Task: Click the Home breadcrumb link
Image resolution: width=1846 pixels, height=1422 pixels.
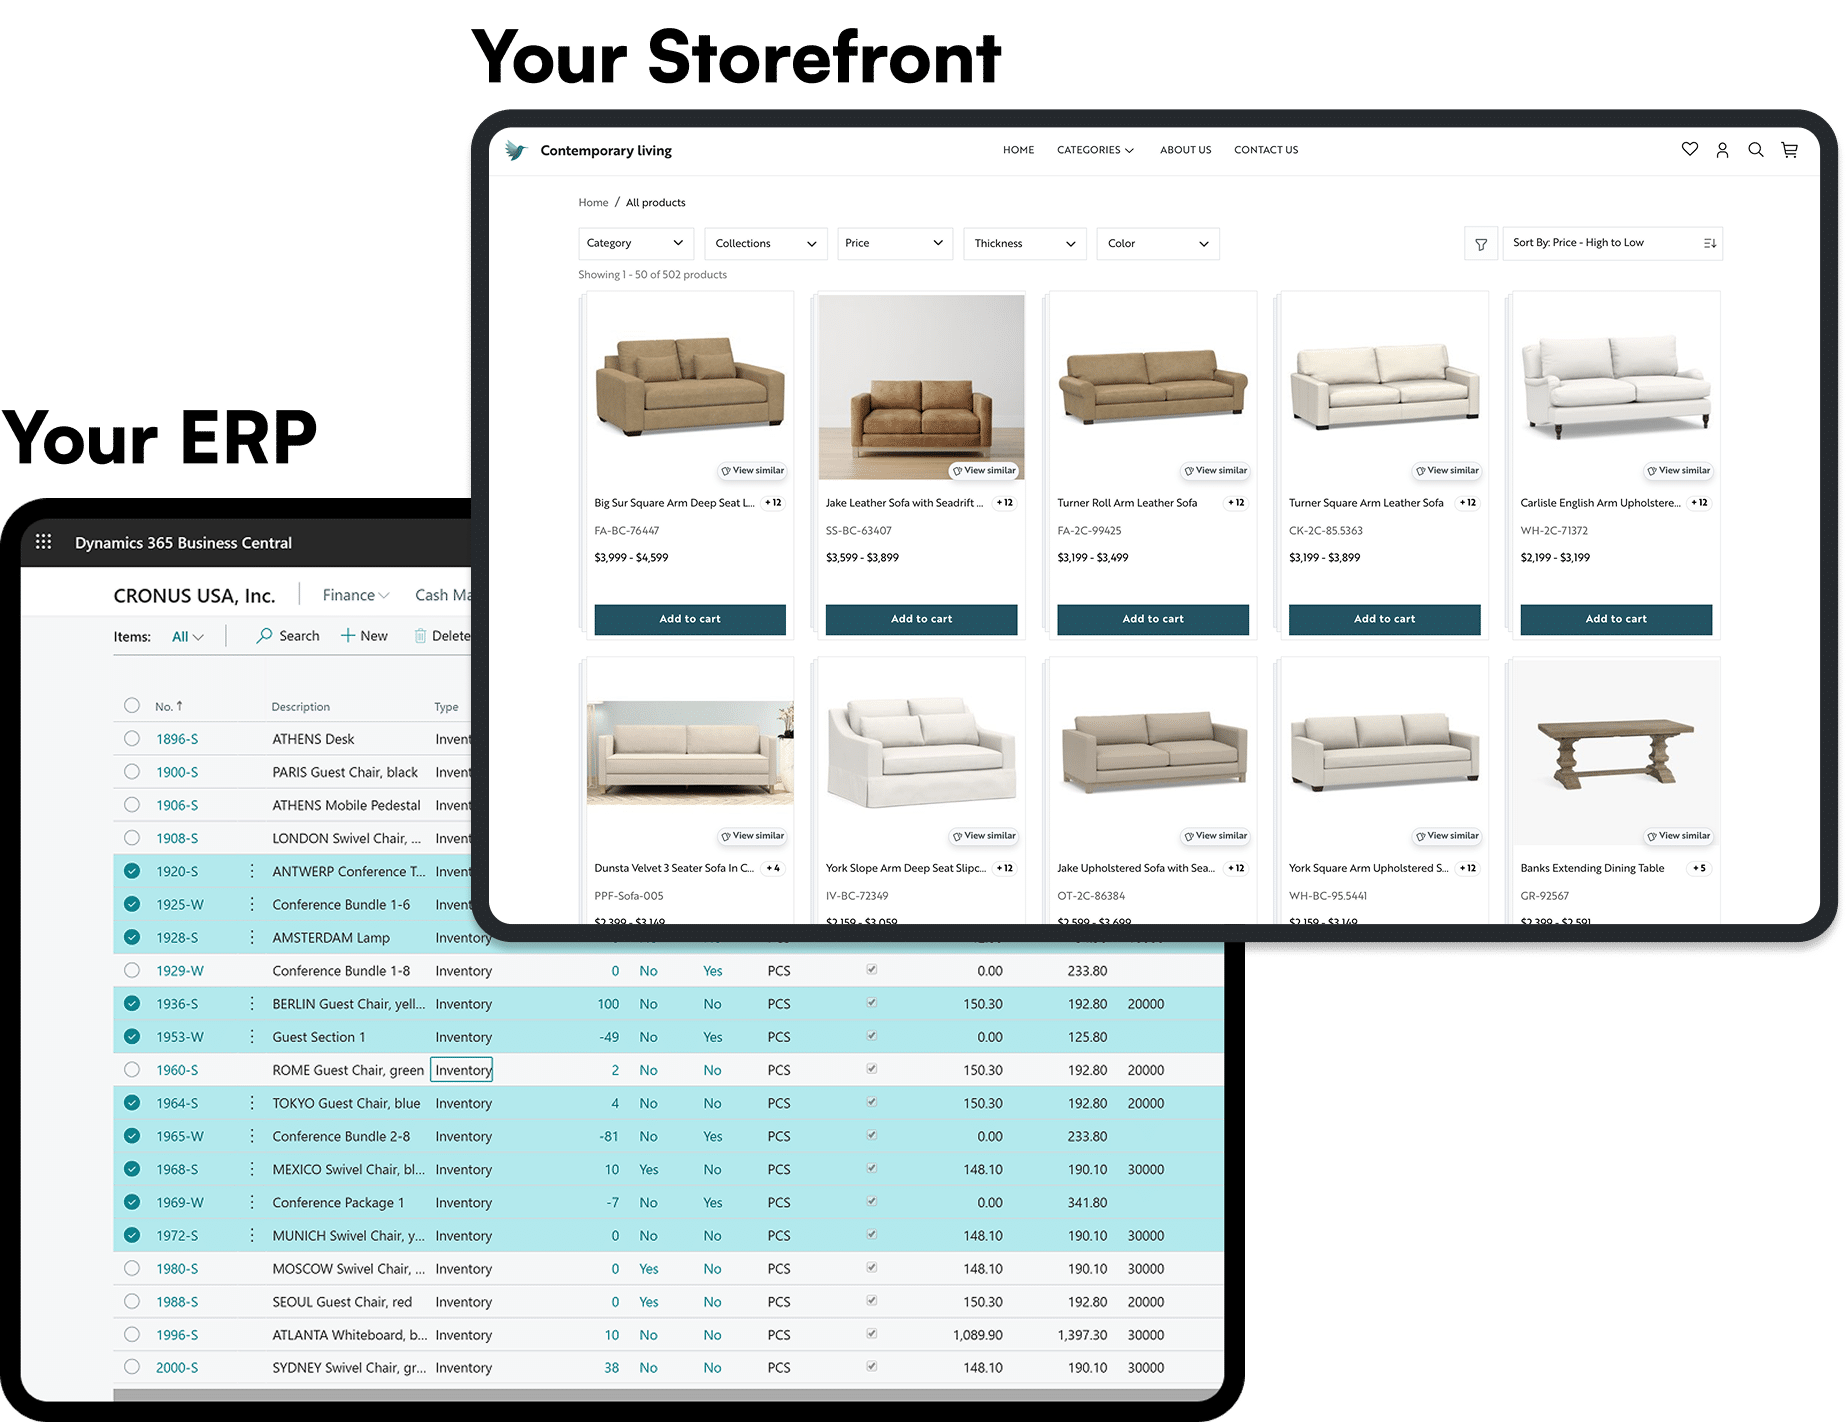Action: [x=593, y=203]
